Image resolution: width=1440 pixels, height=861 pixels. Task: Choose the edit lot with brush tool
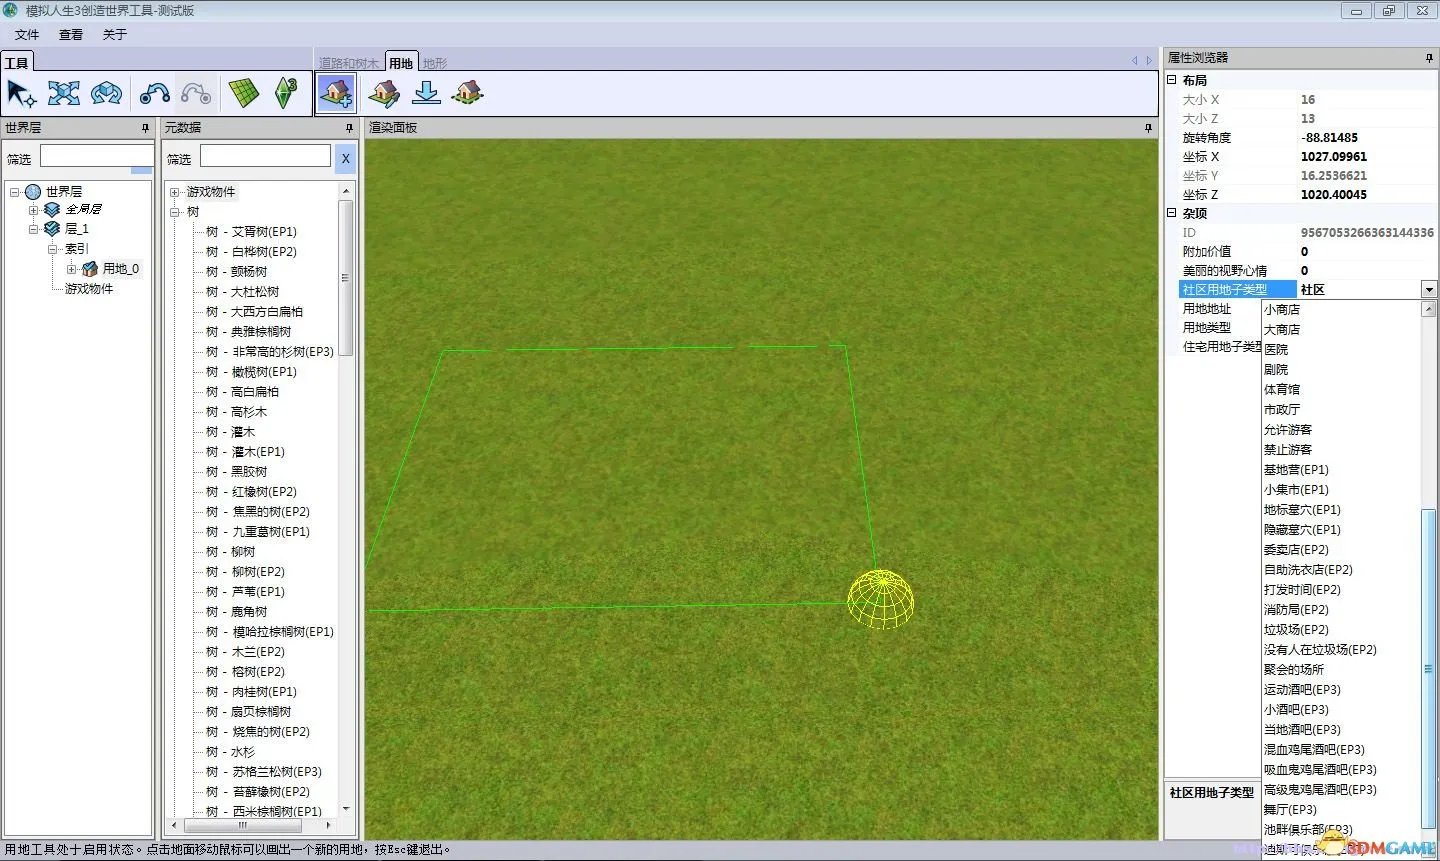click(384, 94)
